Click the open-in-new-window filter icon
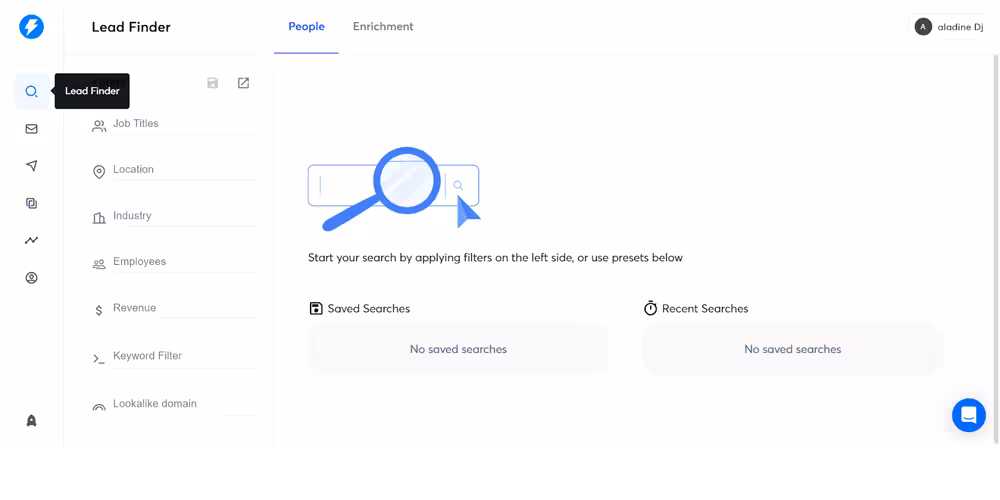The width and height of the screenshot is (1000, 500). (243, 83)
